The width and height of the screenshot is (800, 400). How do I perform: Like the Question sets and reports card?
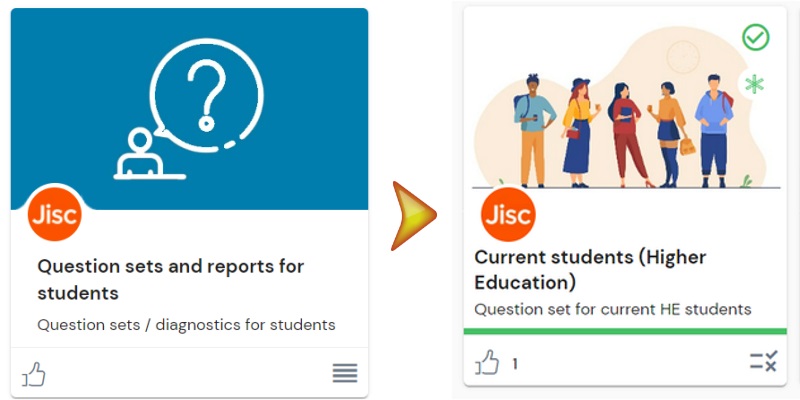tap(34, 375)
